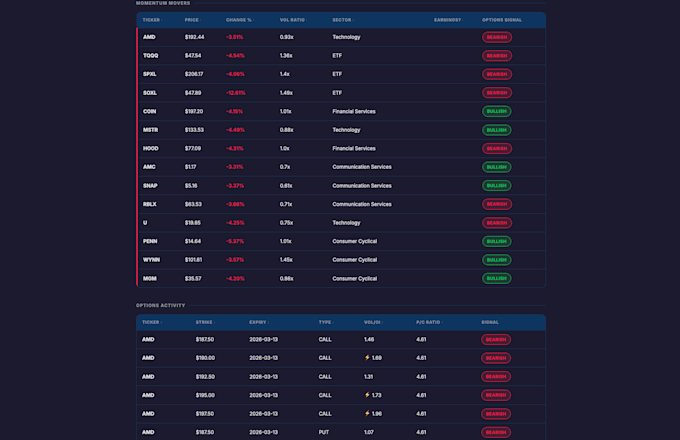The width and height of the screenshot is (680, 440).
Task: Click the Bullish badge in SNAP row
Action: [x=497, y=186]
